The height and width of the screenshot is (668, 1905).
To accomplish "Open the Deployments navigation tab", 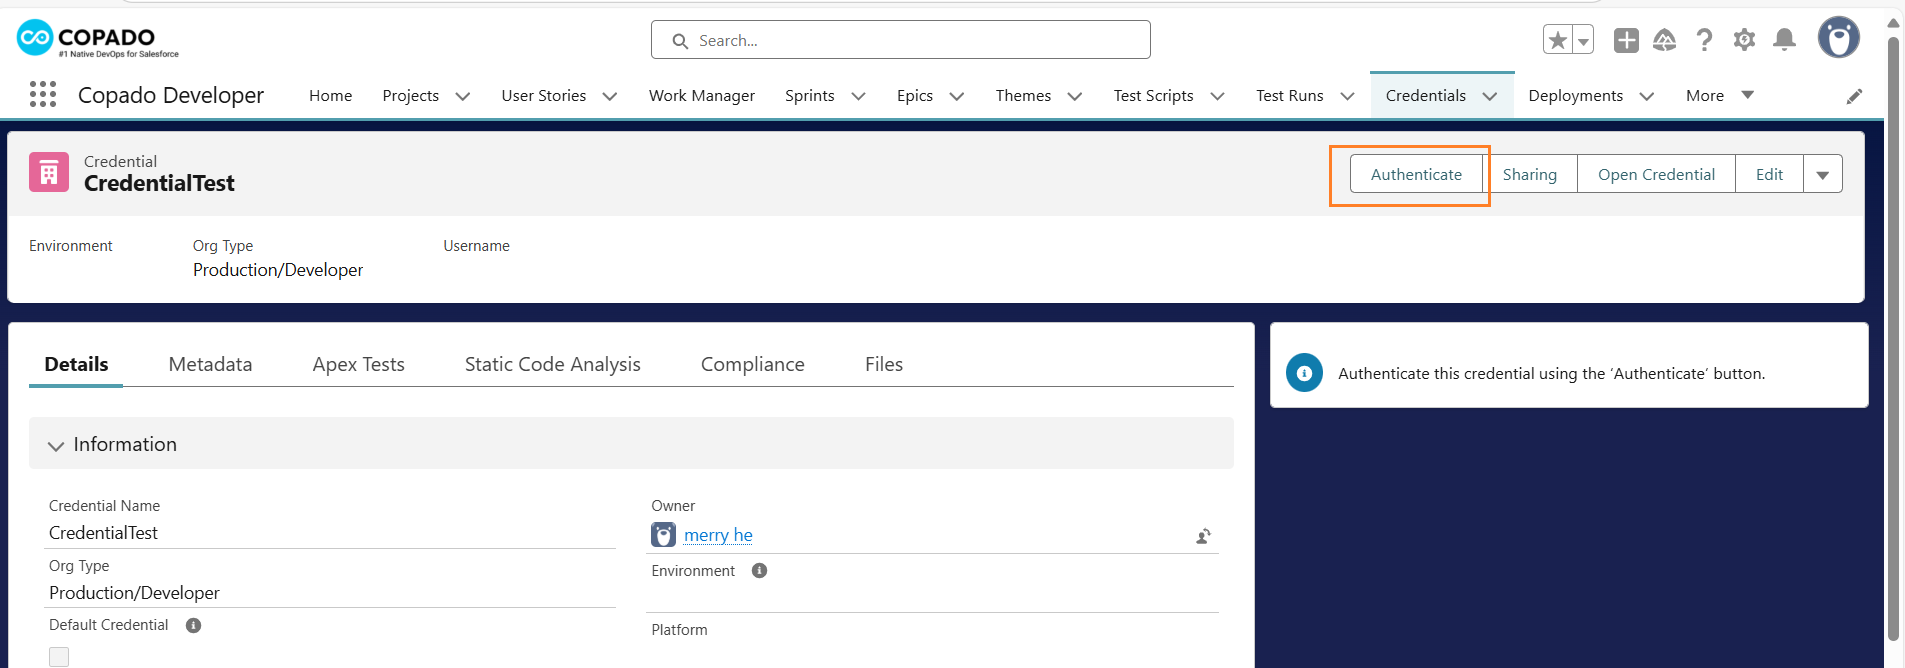I will point(1576,95).
